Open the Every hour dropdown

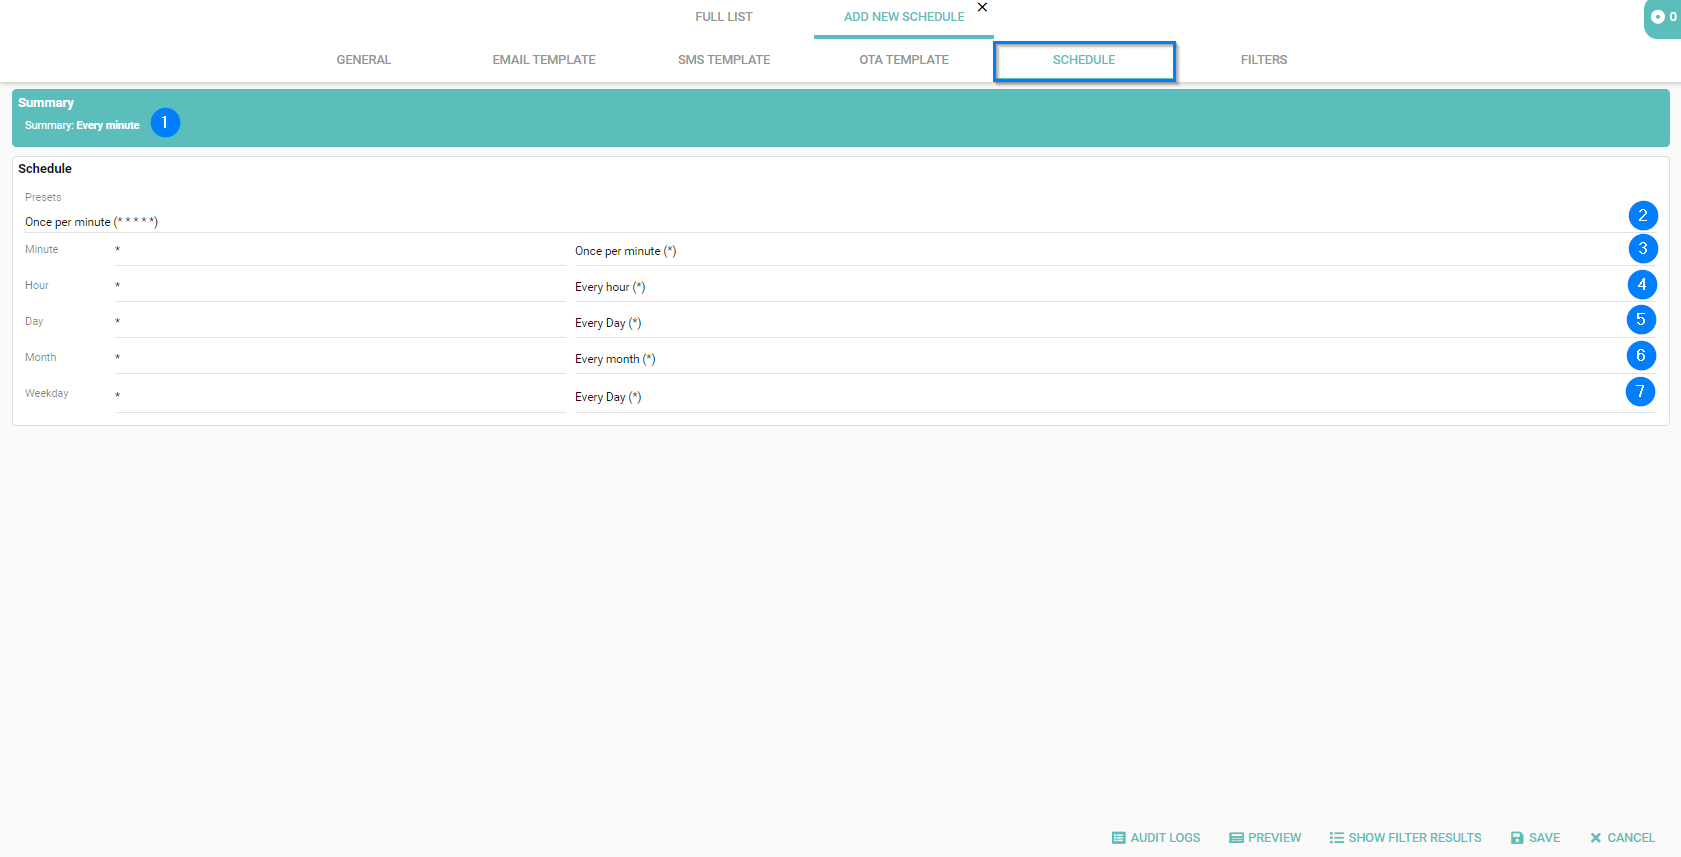pyautogui.click(x=1100, y=287)
